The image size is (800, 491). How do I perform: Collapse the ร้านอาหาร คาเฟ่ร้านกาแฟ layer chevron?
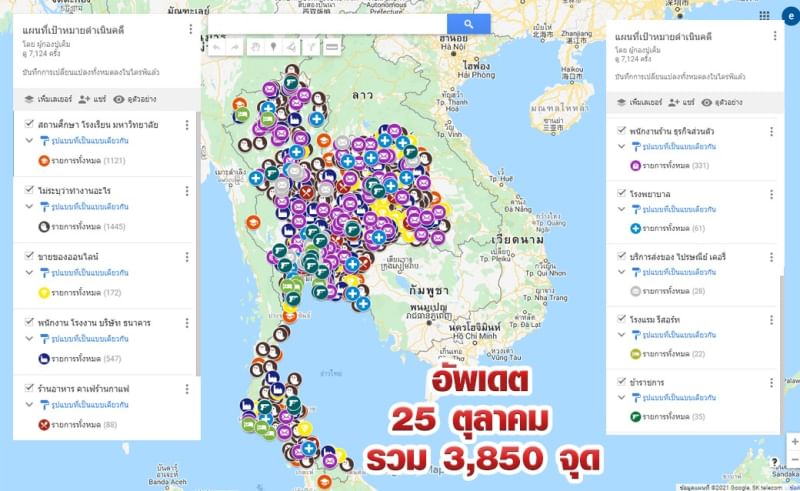coord(29,404)
